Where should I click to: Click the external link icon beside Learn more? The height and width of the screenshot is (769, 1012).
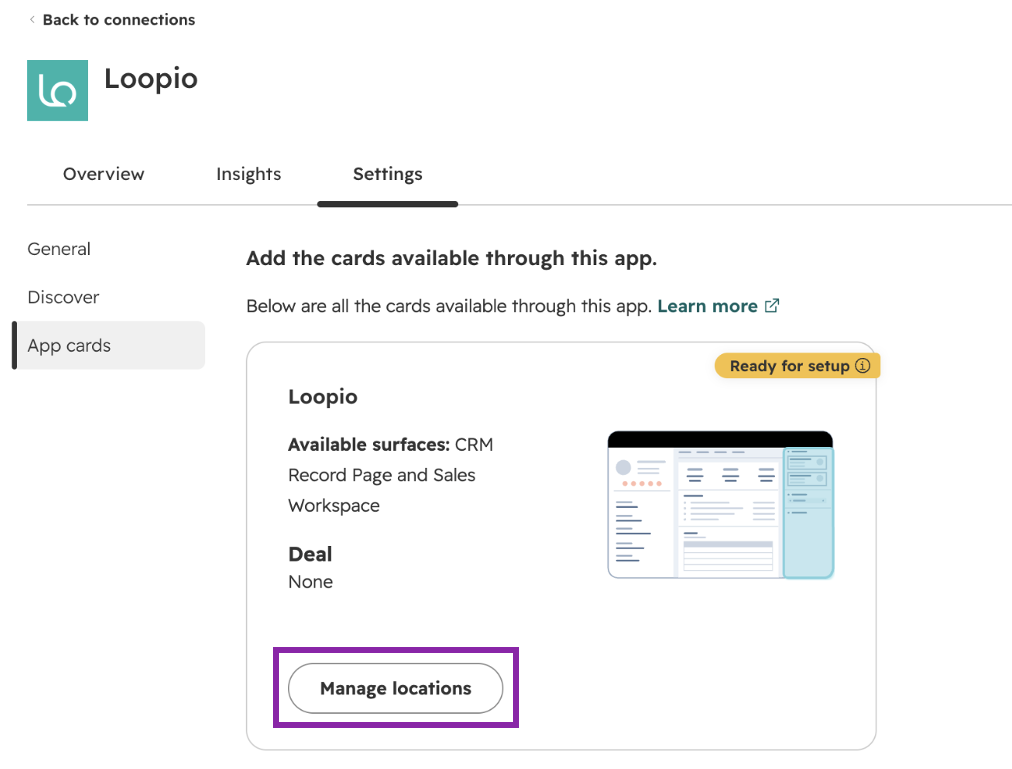772,305
